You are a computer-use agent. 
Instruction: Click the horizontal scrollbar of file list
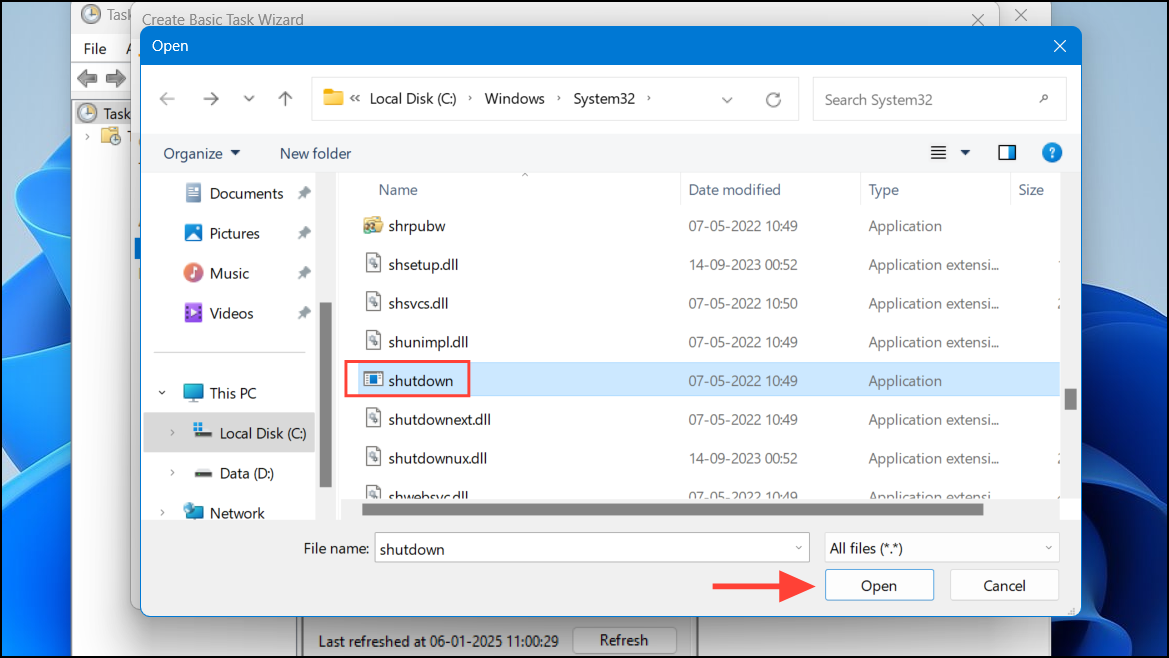(672, 510)
